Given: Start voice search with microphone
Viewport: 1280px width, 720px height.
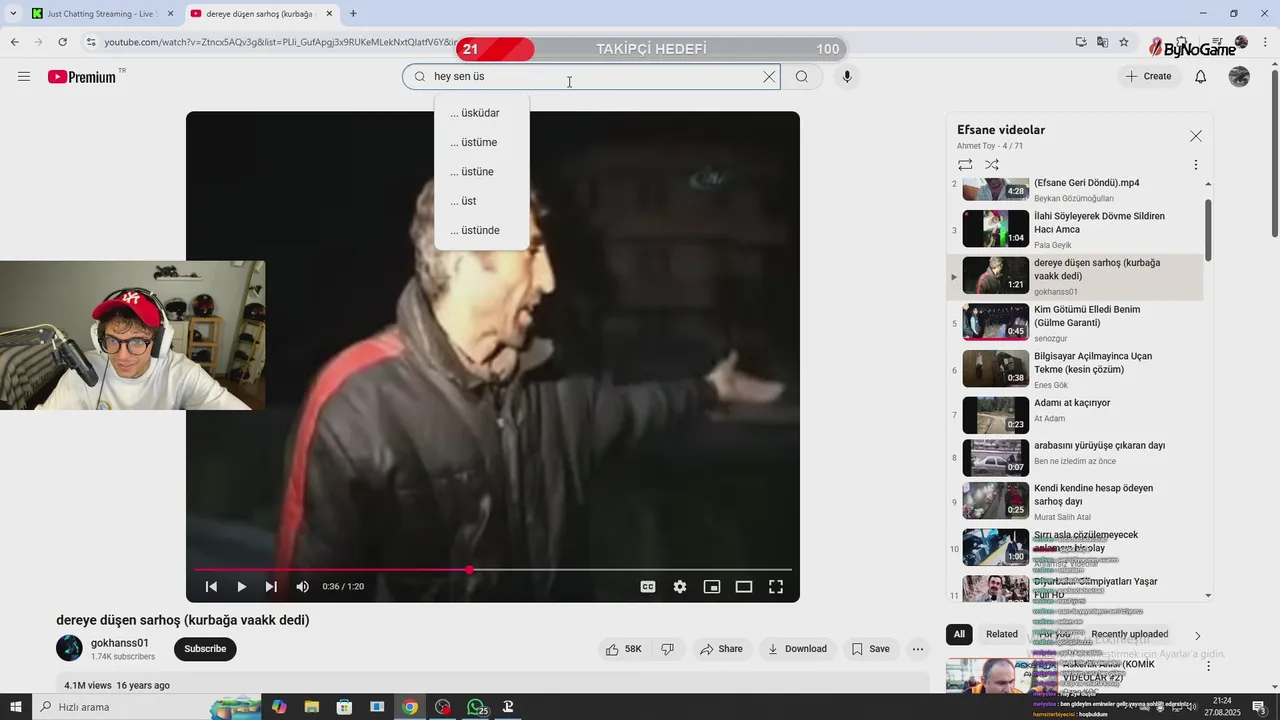Looking at the screenshot, I should (x=847, y=77).
